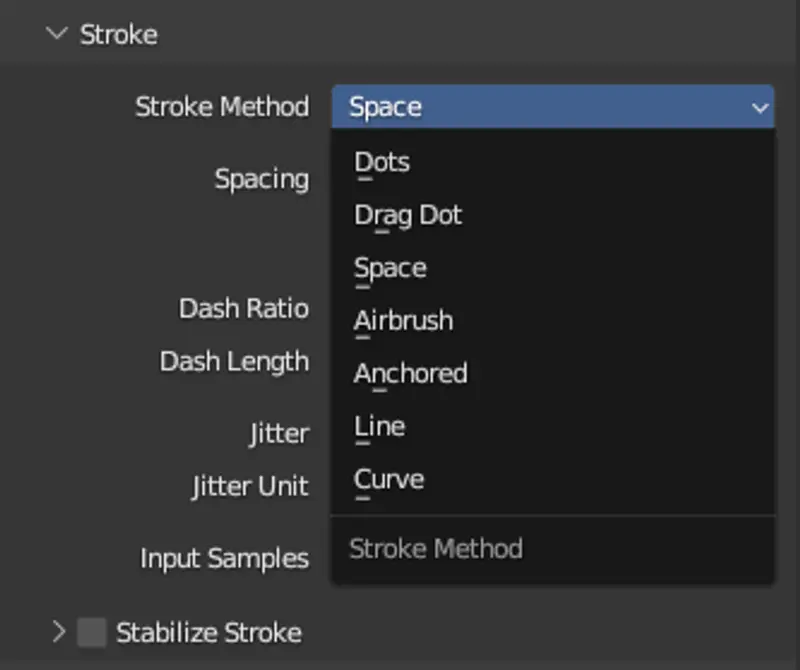
Task: Click the Stroke panel title text
Action: (x=120, y=34)
